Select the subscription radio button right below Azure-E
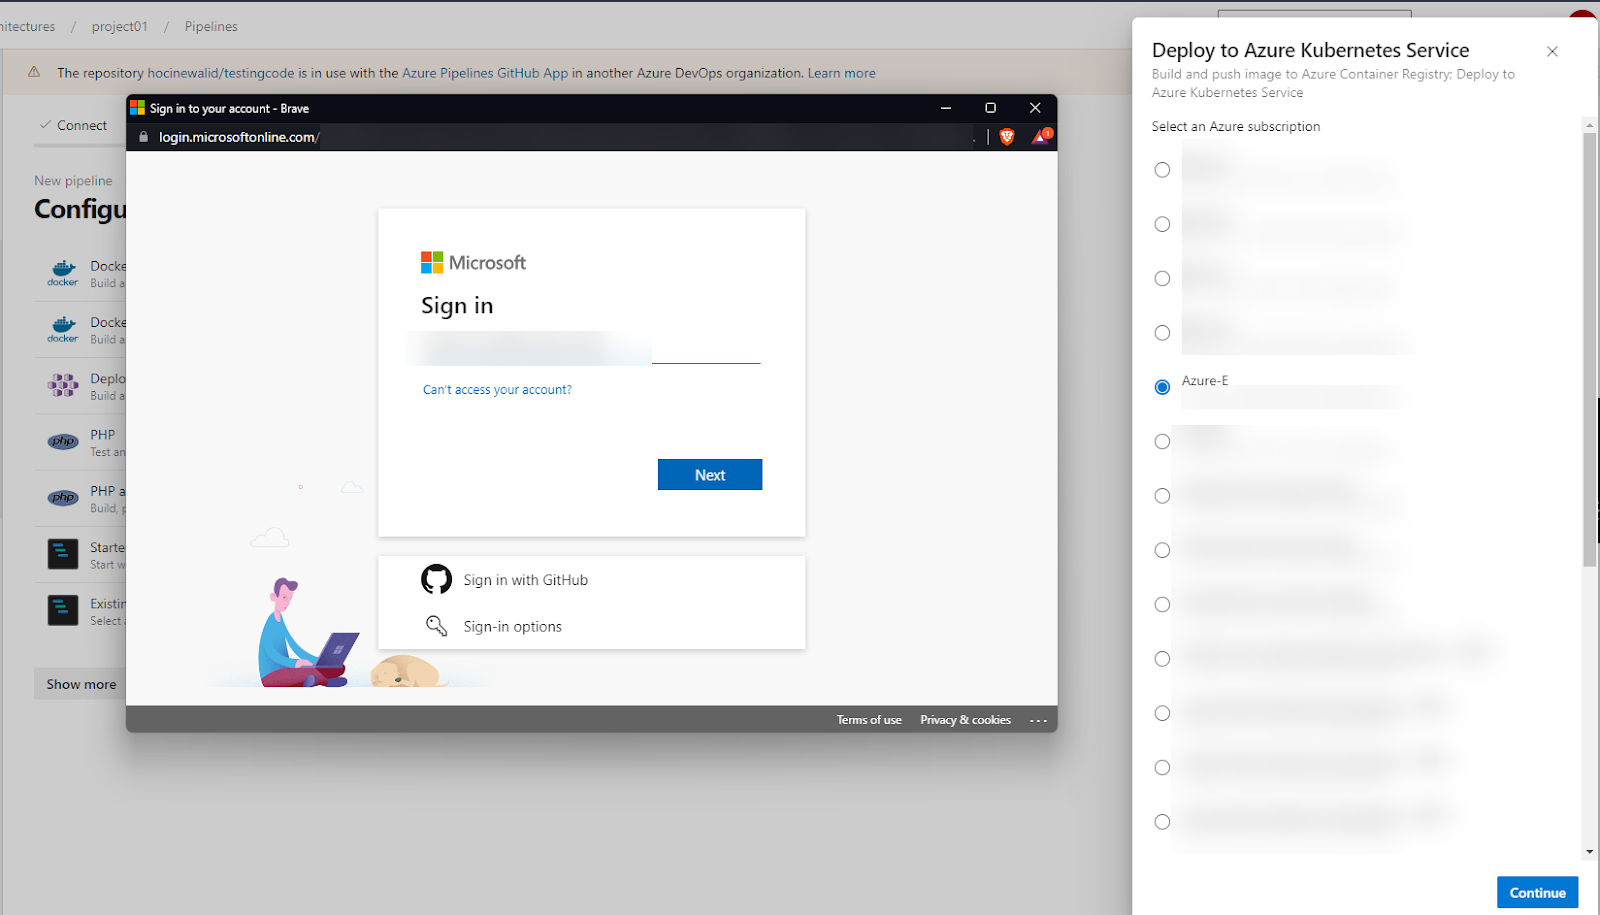Image resolution: width=1600 pixels, height=915 pixels. click(1162, 441)
